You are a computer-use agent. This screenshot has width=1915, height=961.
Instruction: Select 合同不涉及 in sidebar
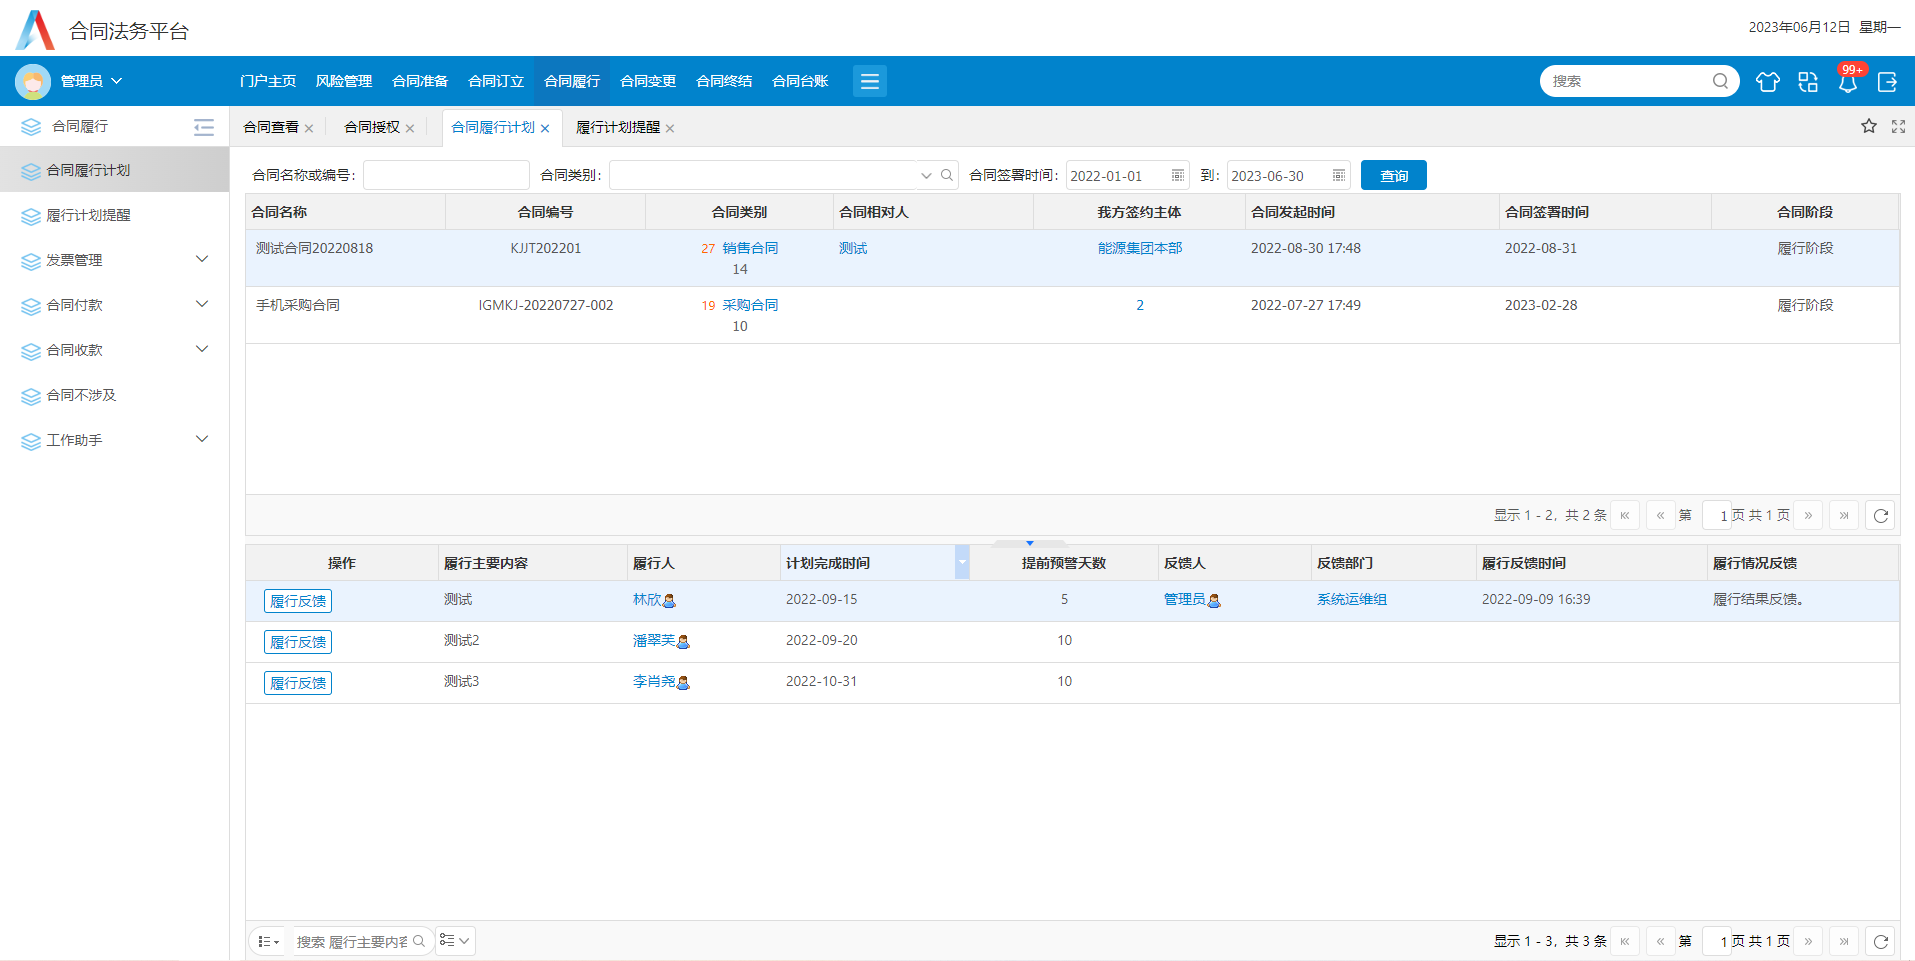point(114,395)
